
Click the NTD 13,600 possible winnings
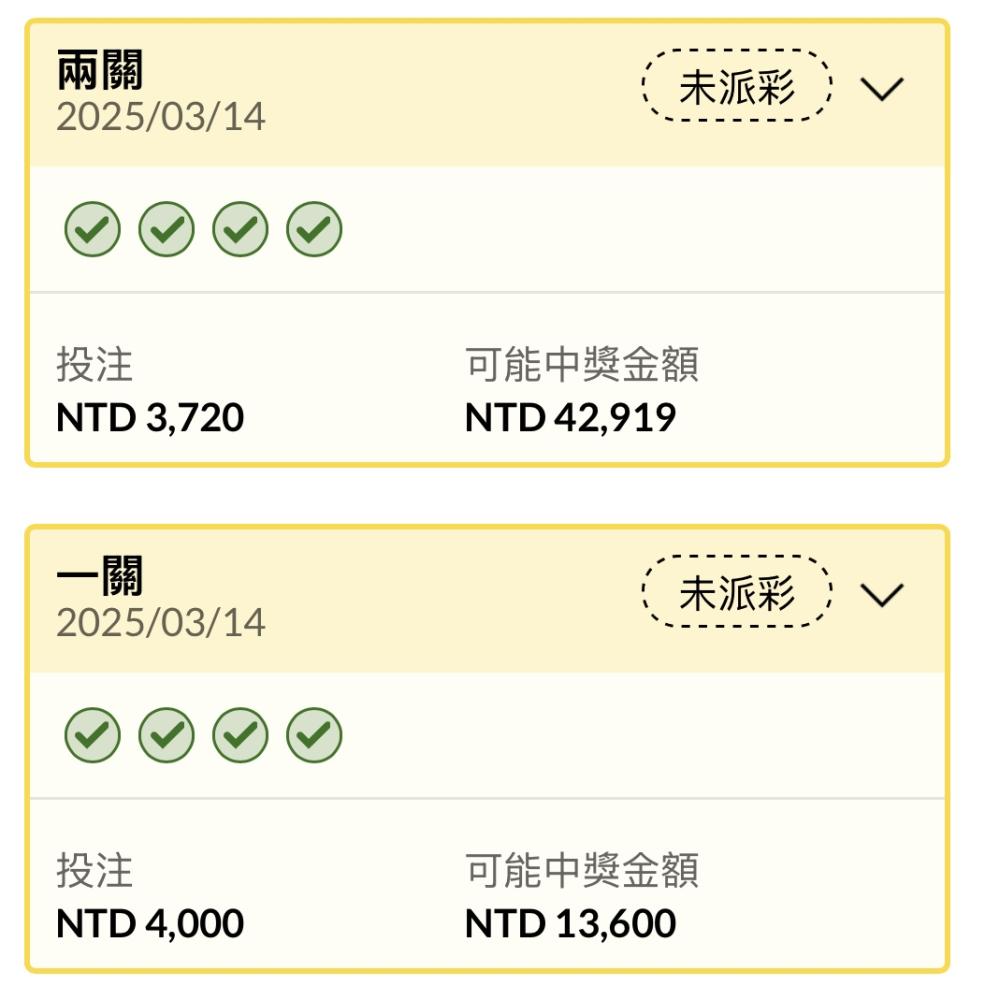tap(570, 923)
